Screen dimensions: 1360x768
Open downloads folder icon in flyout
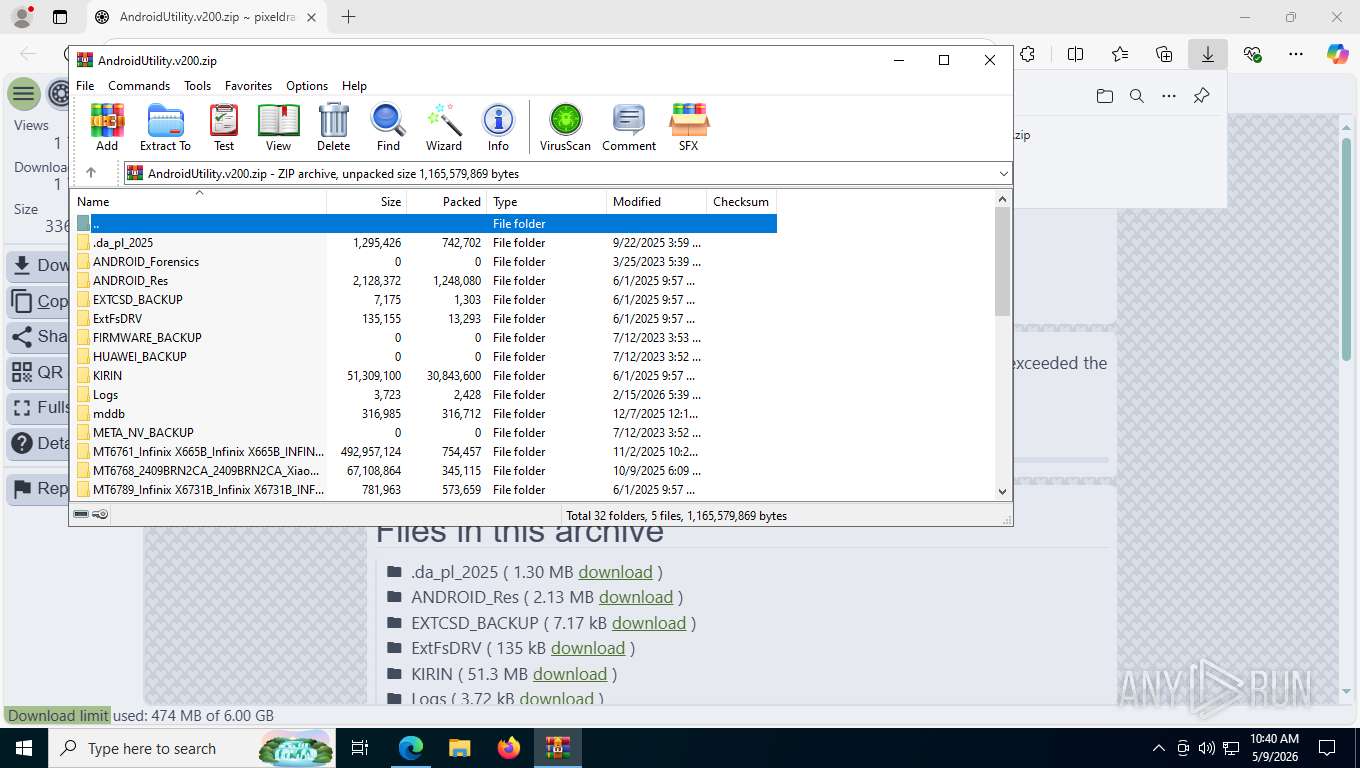[x=1104, y=96]
